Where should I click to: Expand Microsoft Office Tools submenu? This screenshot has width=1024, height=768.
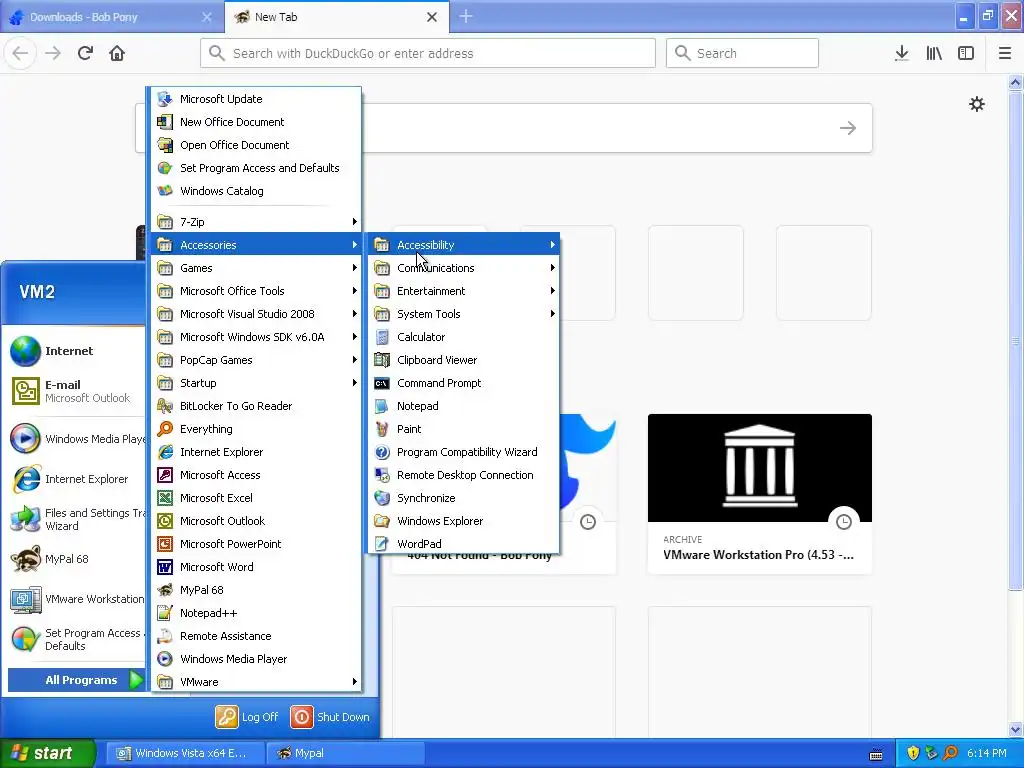coord(256,291)
